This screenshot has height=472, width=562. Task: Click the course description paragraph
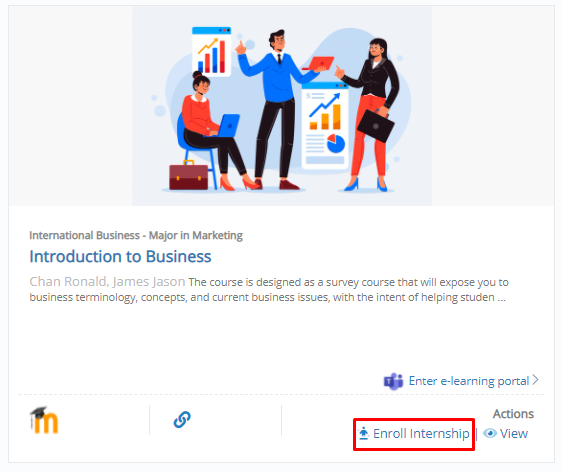coord(269,290)
